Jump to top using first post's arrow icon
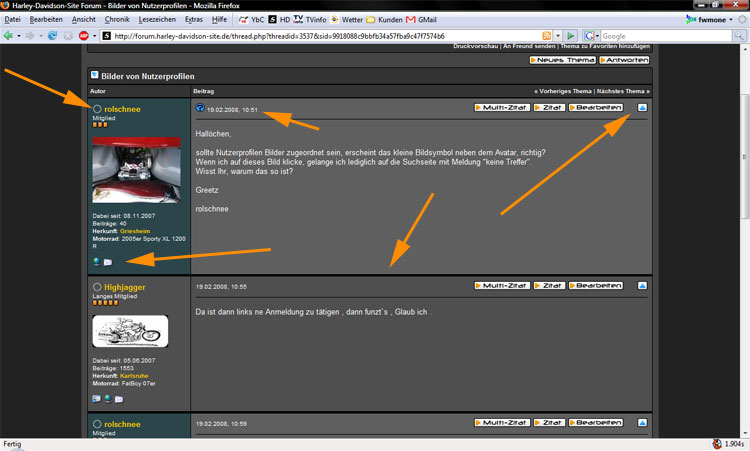 click(642, 107)
